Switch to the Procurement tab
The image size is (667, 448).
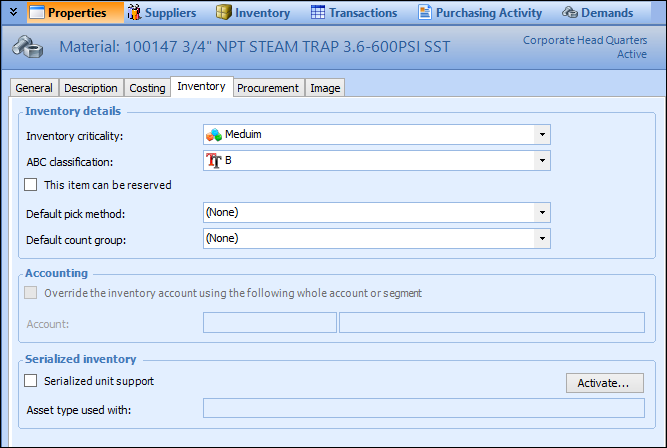[268, 88]
